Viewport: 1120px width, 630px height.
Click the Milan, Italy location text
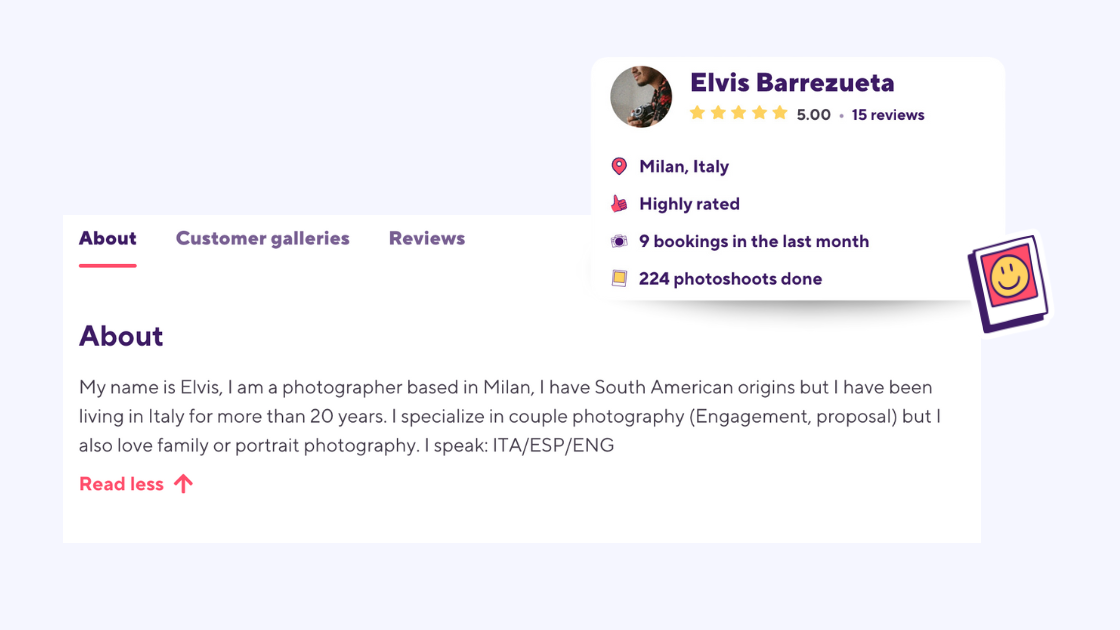[684, 166]
